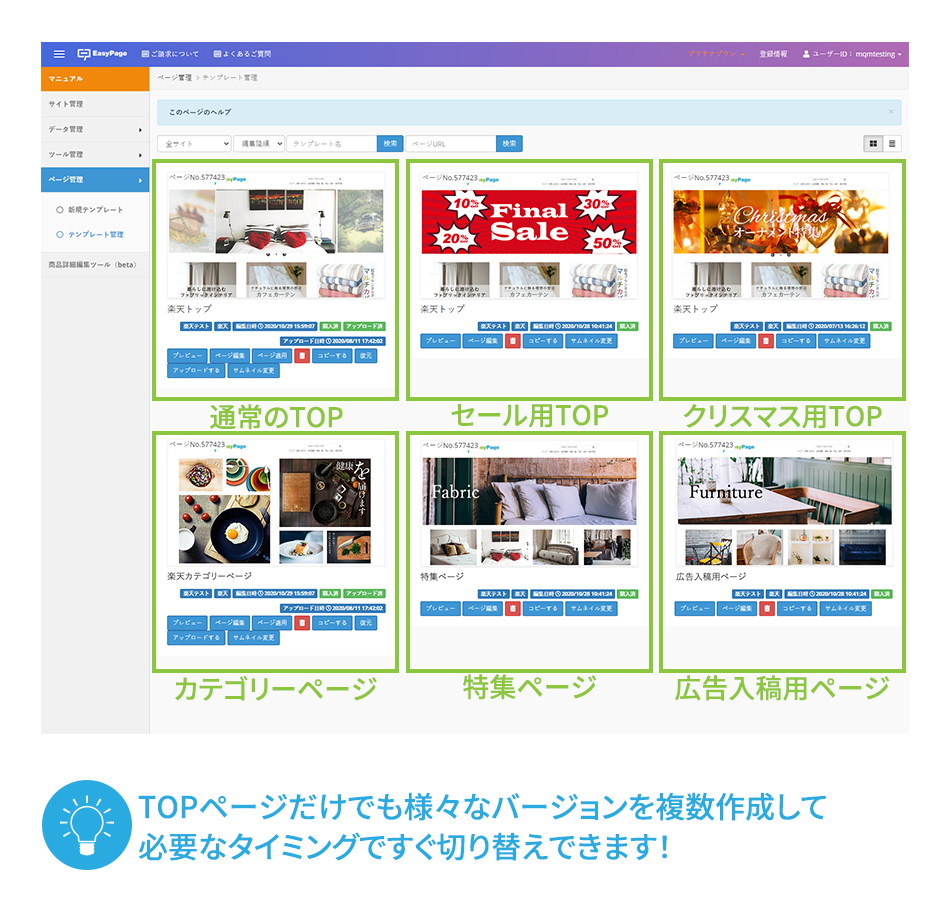Viewport: 950px width, 912px height.
Task: Click アップロードする on the 楽天カテゴリーページ card
Action: click(x=196, y=637)
